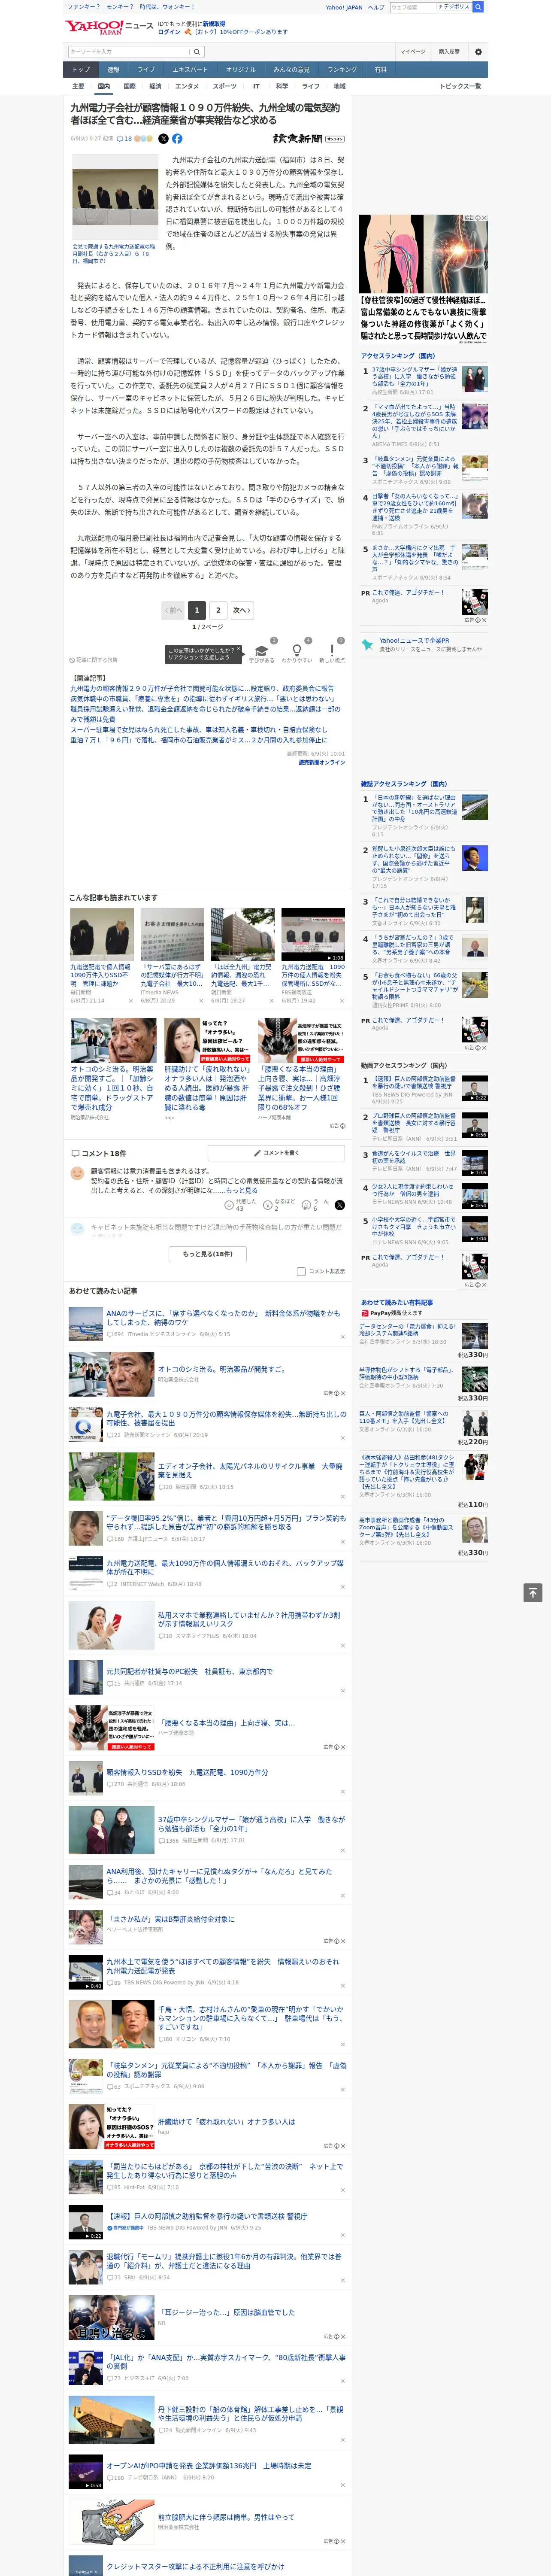Screen dimensions: 551x2576
Task: Open the オープンAIがIPO申請を発表 article
Action: (209, 2466)
